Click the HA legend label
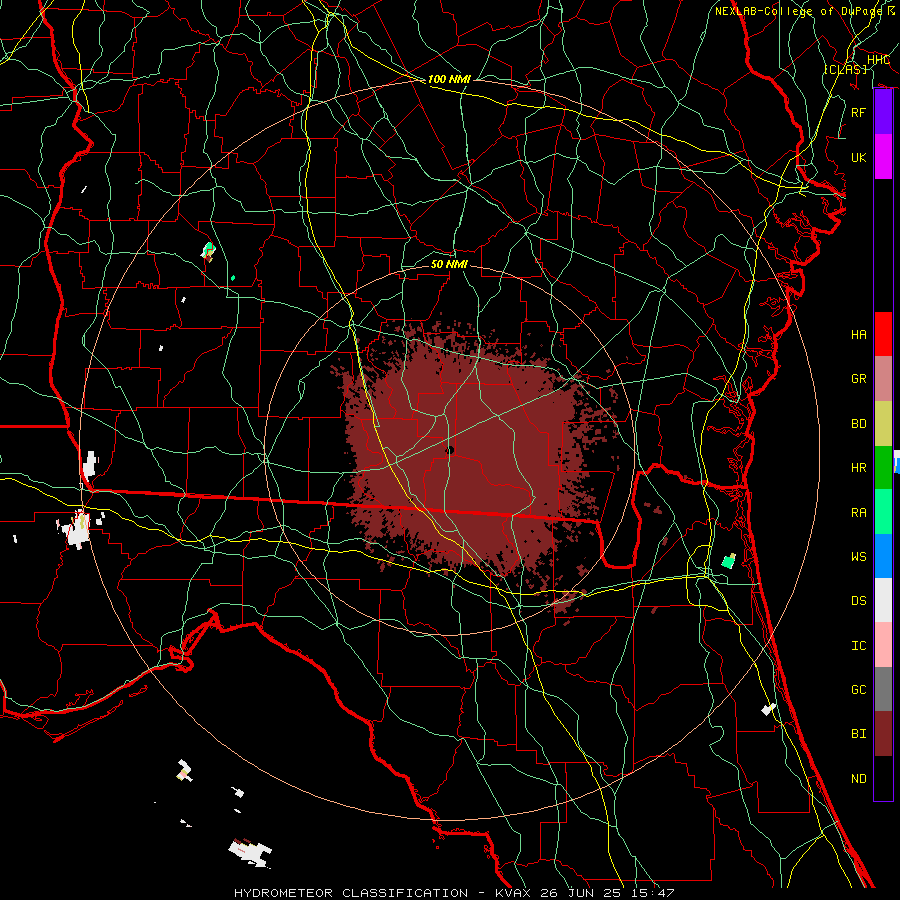 (858, 335)
